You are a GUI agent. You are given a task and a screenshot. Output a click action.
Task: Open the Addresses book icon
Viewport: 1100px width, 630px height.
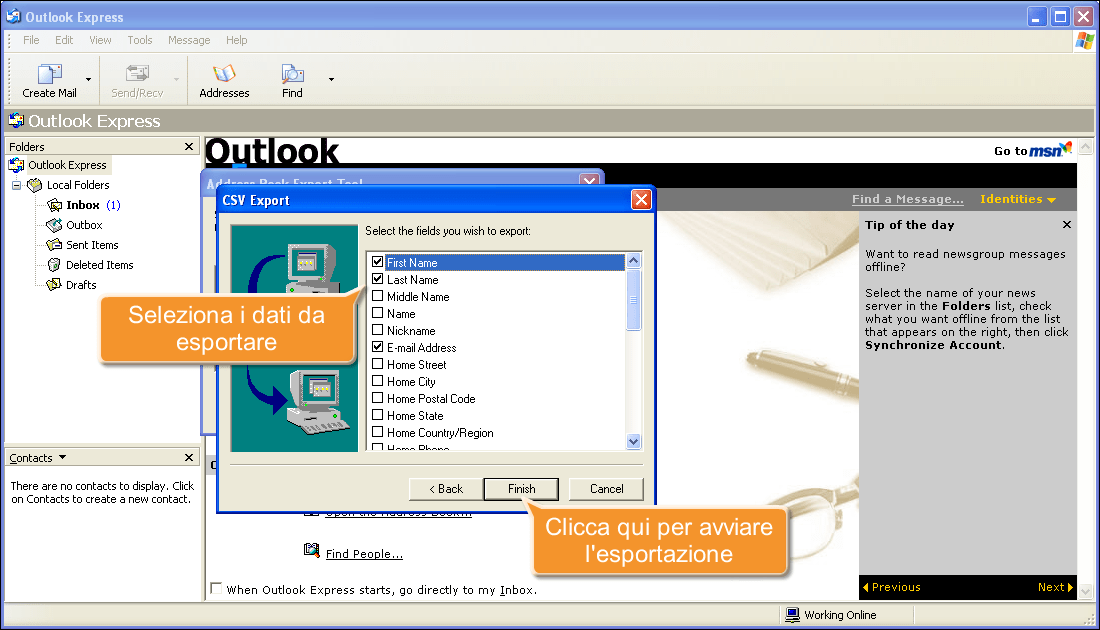point(224,74)
